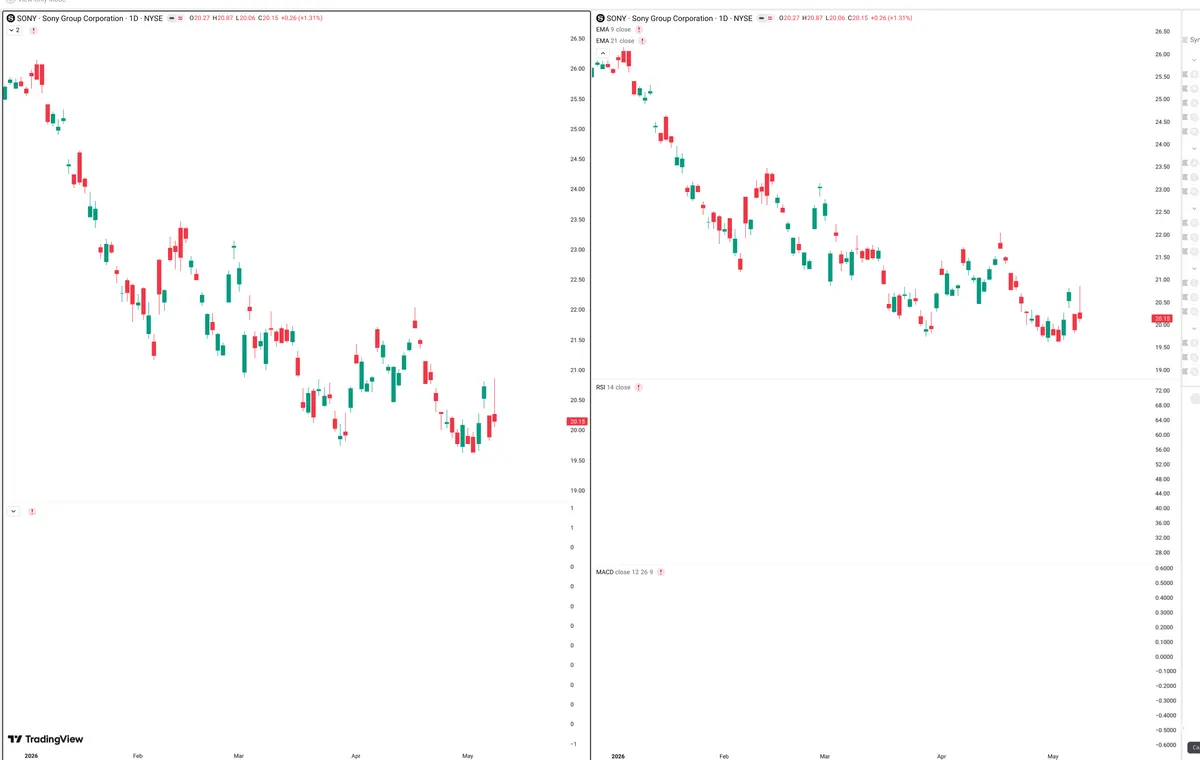Viewport: 1200px width, 760px height.
Task: Expand the collapsed indicator legend showing 2 on left chart
Action: tap(14, 31)
